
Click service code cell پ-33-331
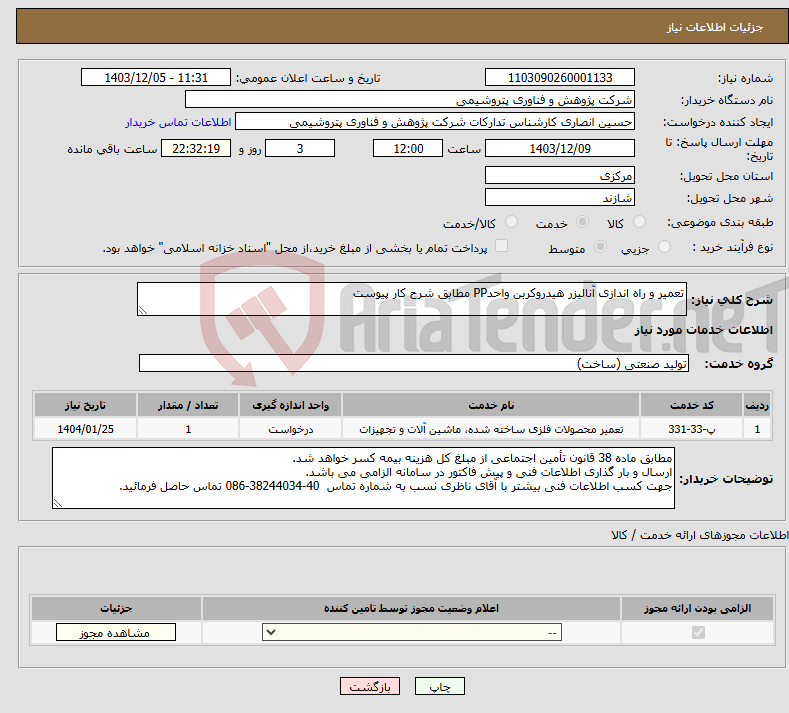pos(691,429)
